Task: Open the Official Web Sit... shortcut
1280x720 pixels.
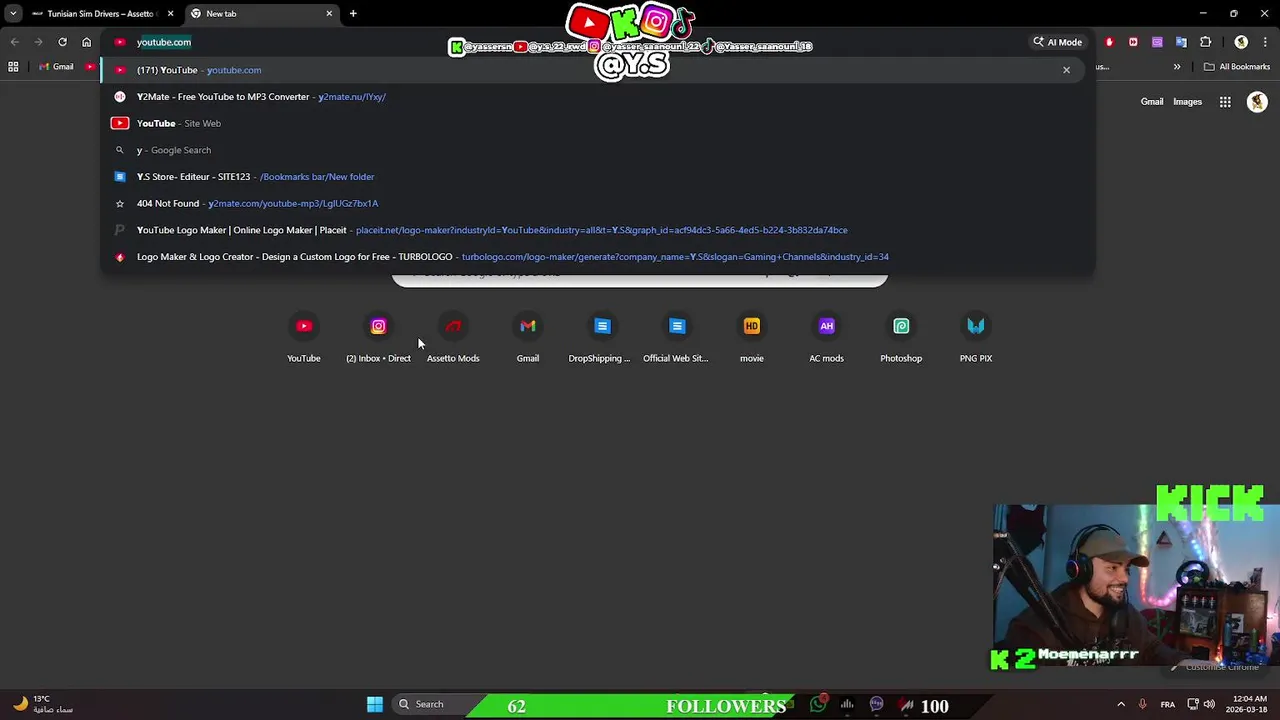Action: [x=677, y=338]
